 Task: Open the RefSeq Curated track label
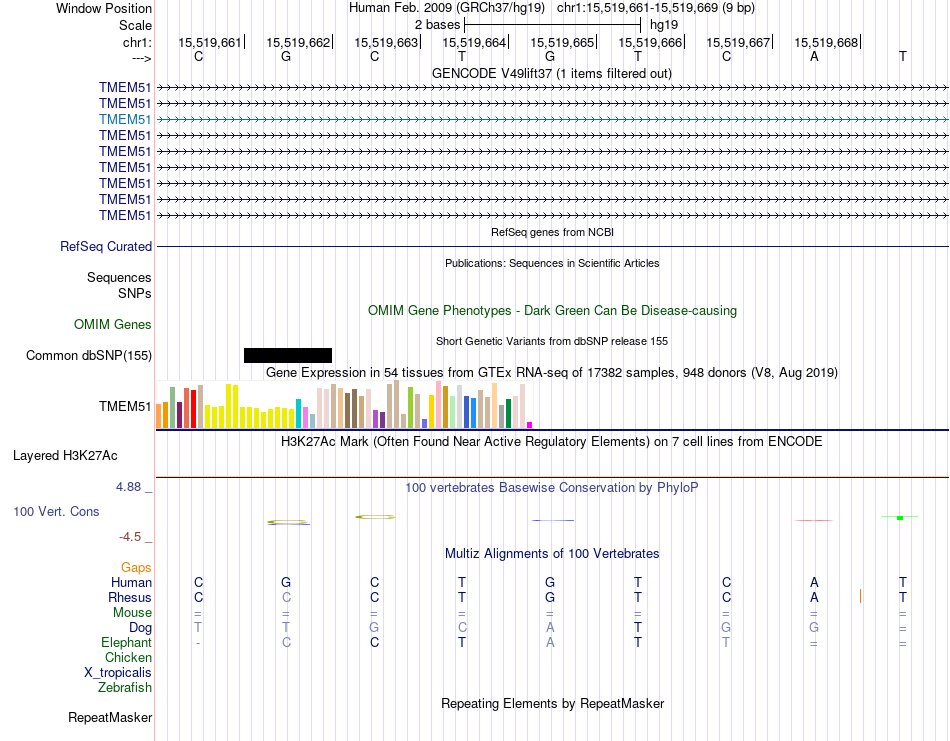click(106, 247)
